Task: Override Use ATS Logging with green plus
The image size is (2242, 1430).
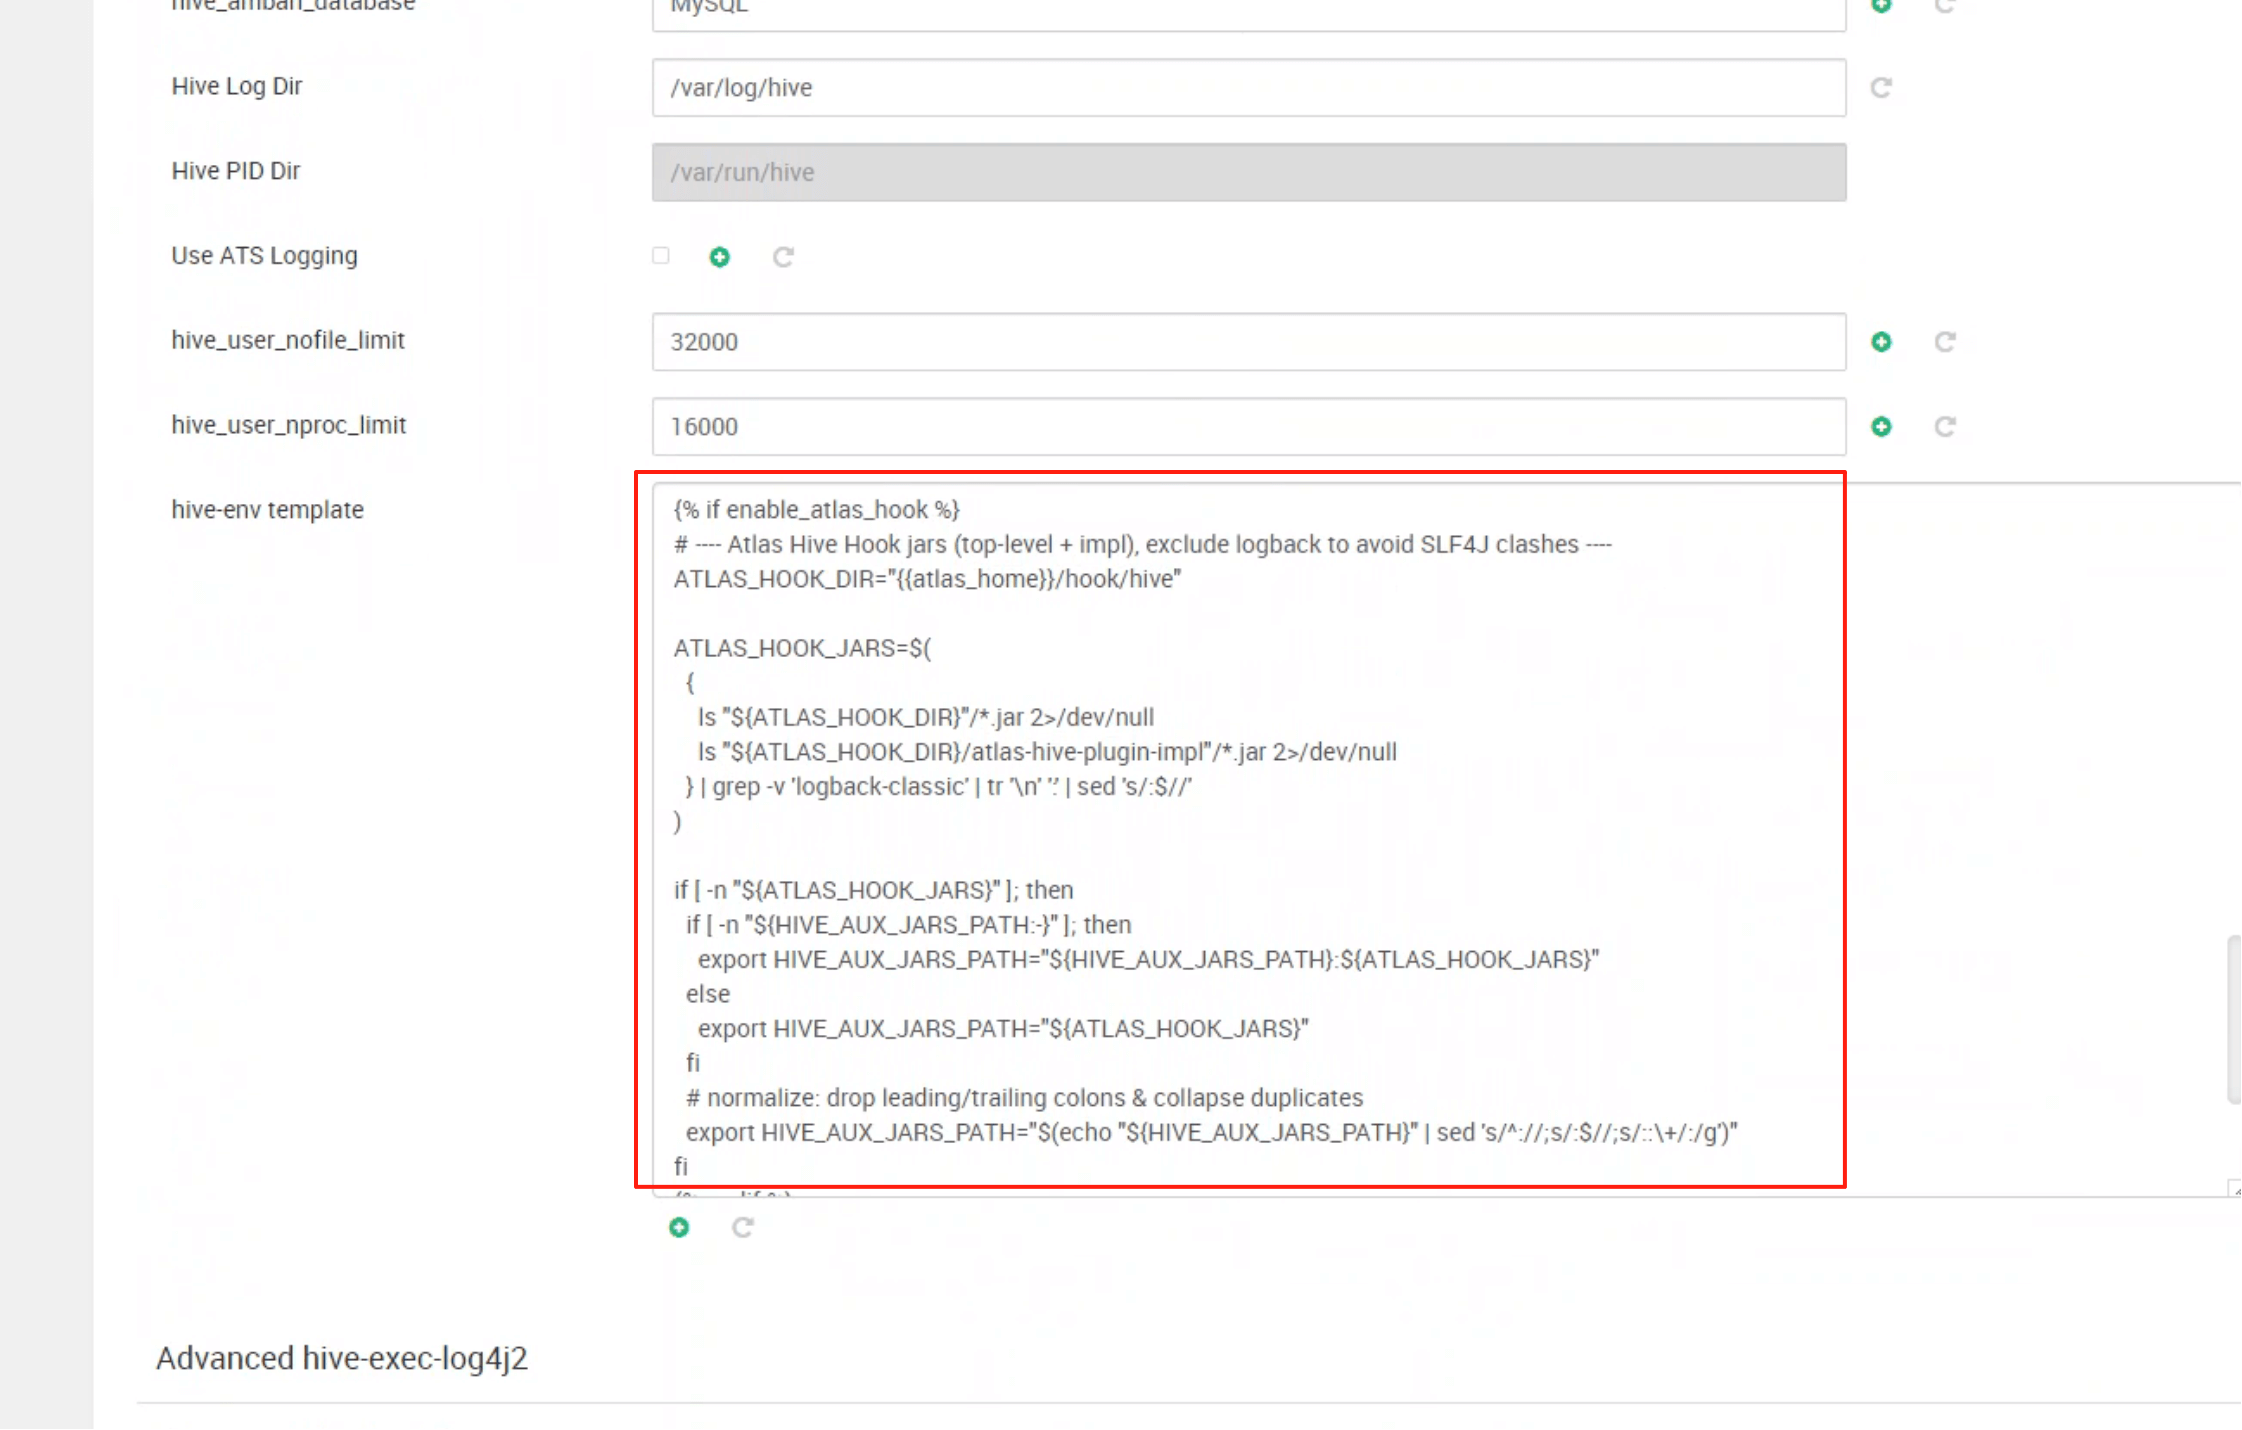Action: [719, 257]
